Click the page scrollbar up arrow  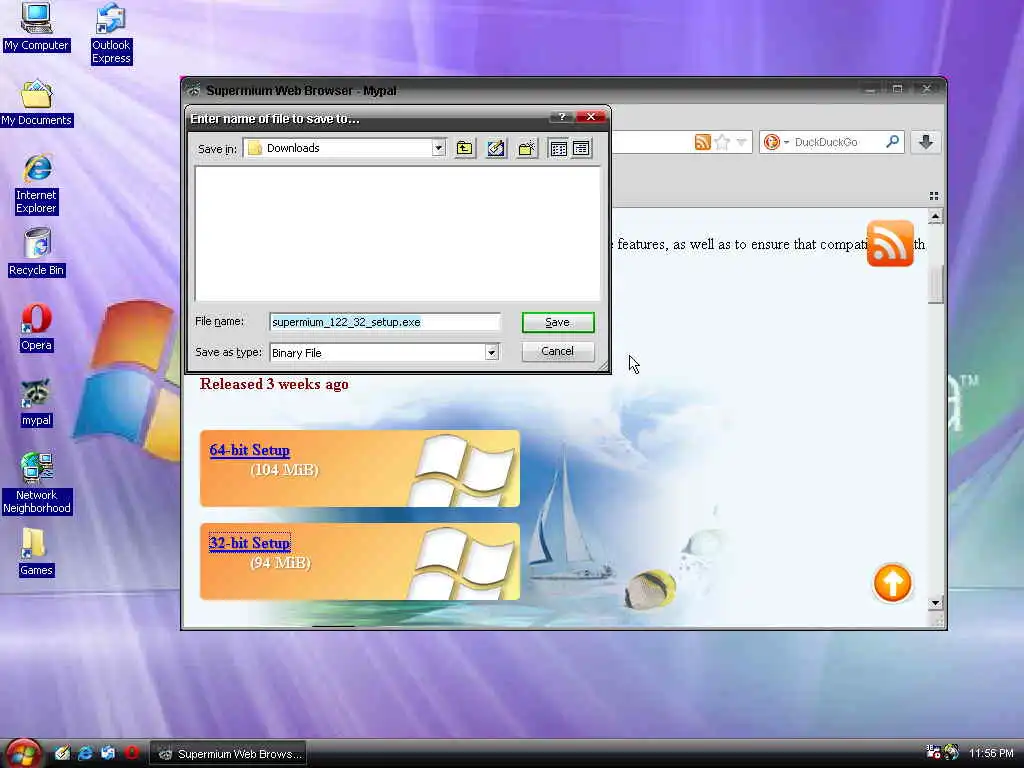(935, 216)
